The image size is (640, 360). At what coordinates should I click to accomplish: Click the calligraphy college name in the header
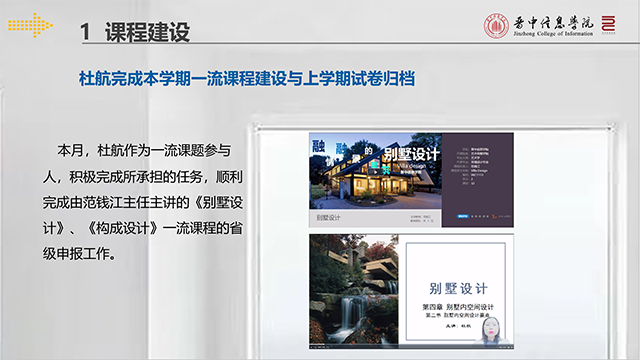(x=553, y=22)
